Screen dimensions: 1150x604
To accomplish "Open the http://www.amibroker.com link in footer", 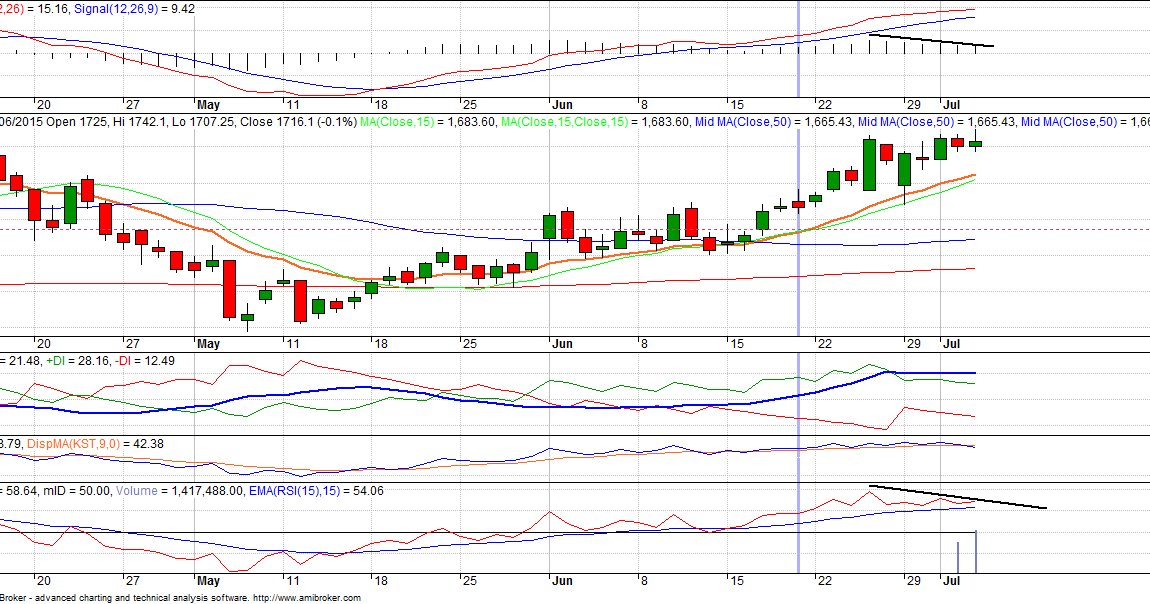I will [307, 598].
